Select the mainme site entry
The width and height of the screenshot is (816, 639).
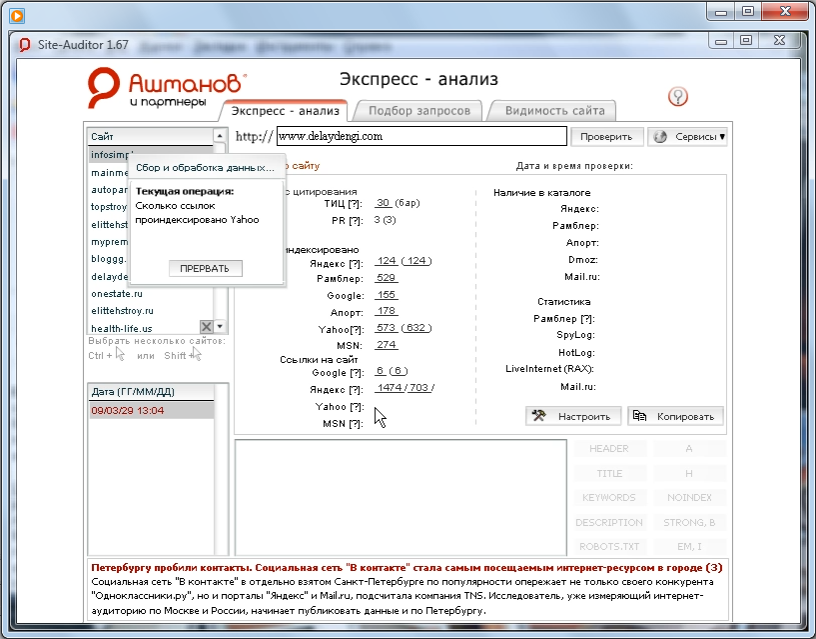click(x=109, y=172)
